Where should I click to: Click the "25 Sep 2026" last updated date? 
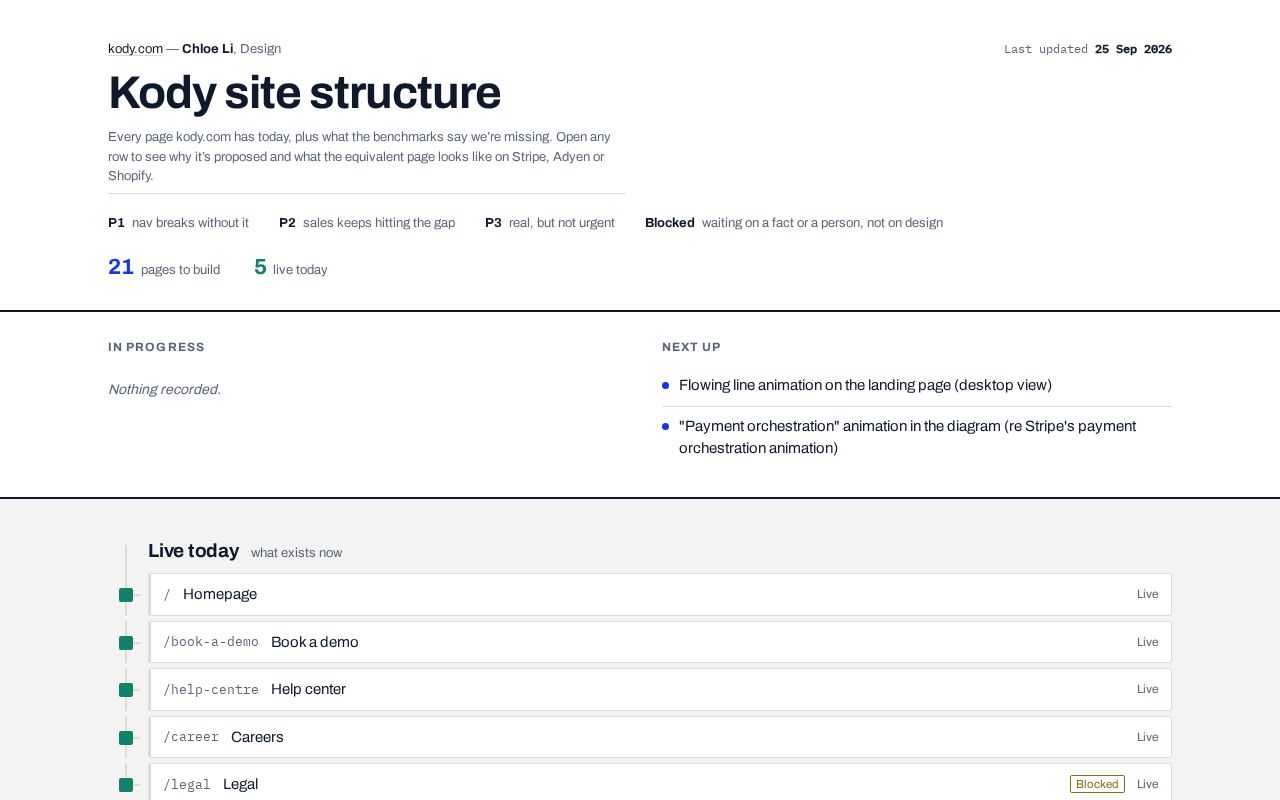(x=1133, y=49)
